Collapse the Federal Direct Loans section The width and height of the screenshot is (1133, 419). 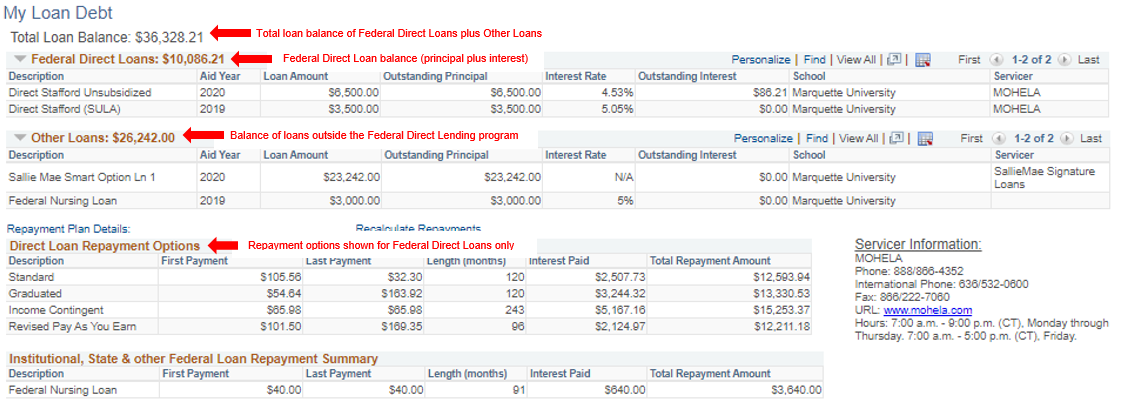tap(19, 59)
